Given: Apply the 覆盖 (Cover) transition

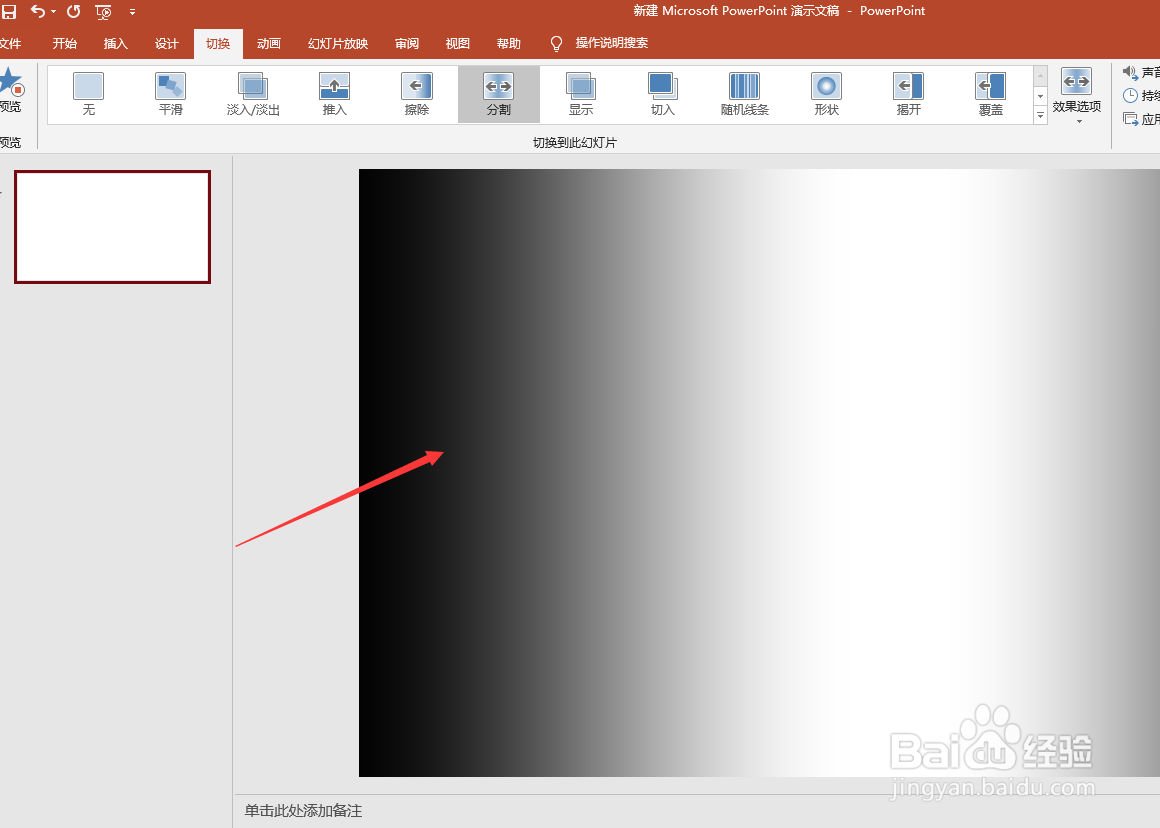Looking at the screenshot, I should pos(990,94).
